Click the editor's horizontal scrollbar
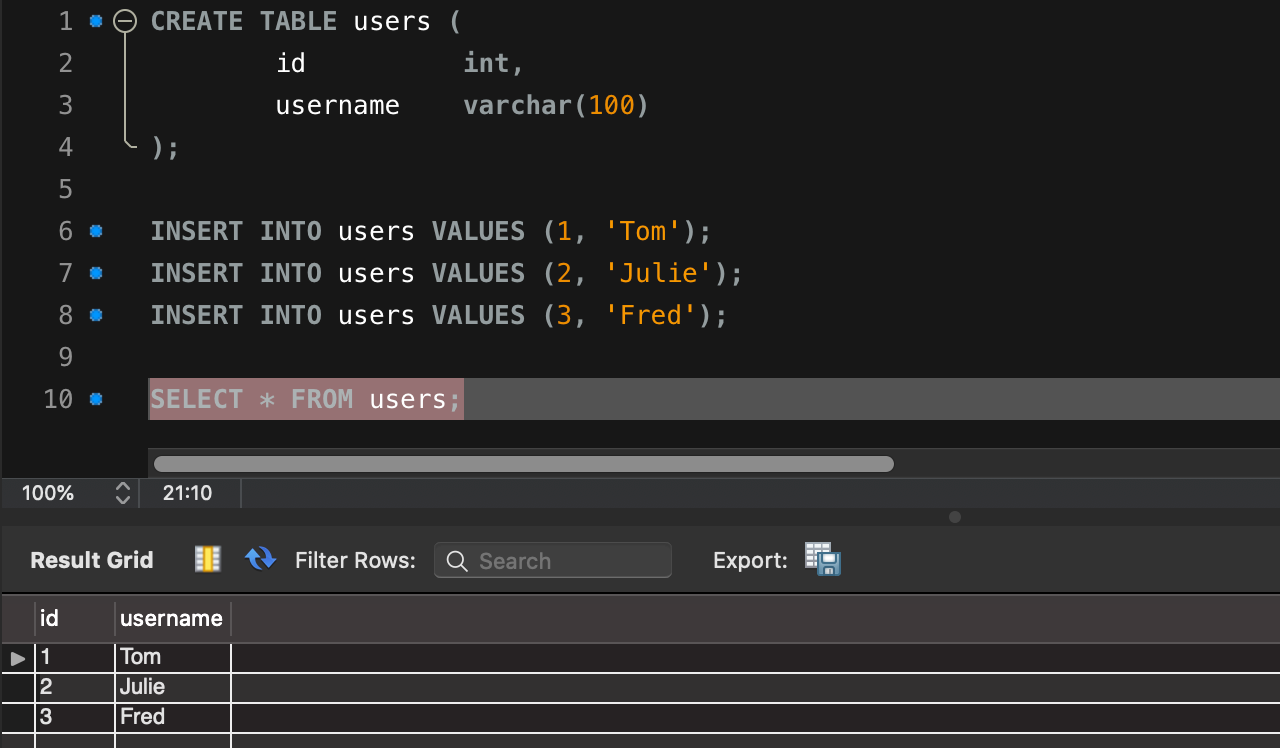Viewport: 1280px width, 748px height. coord(523,464)
